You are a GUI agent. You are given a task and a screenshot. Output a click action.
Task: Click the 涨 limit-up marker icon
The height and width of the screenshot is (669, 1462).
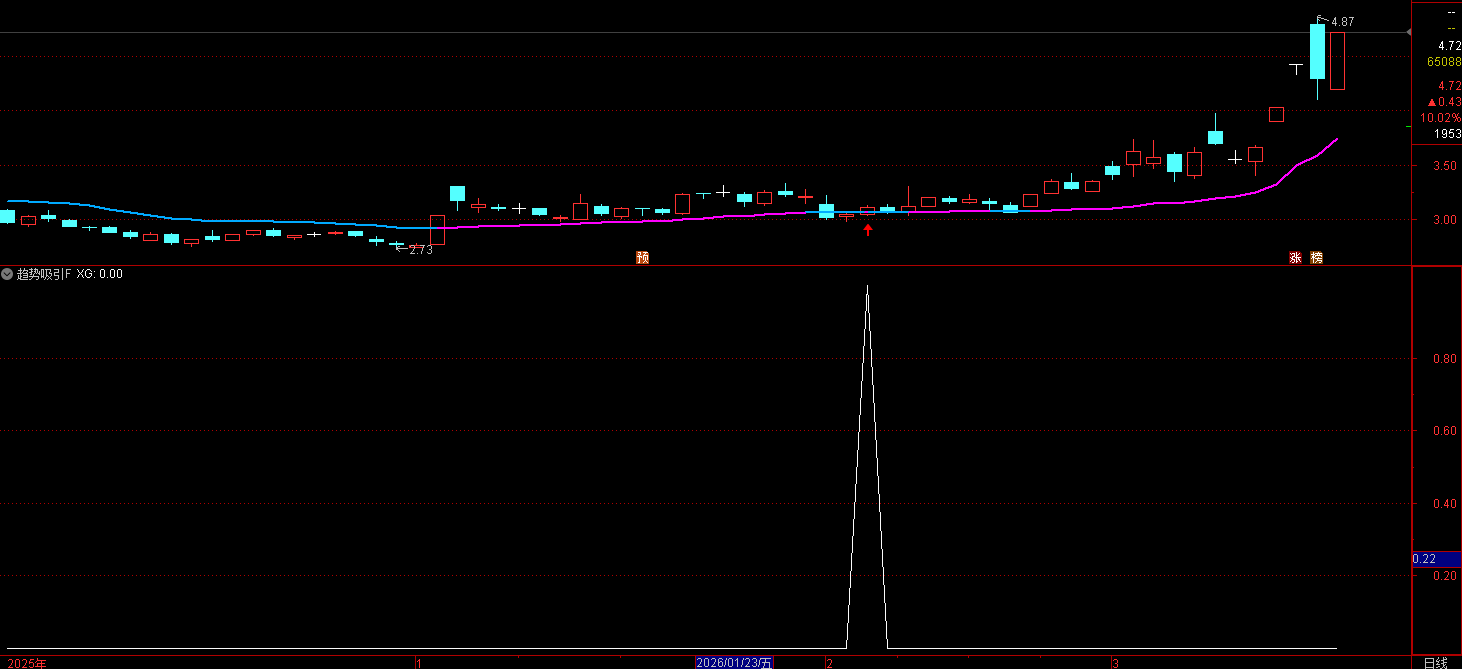pos(1295,257)
